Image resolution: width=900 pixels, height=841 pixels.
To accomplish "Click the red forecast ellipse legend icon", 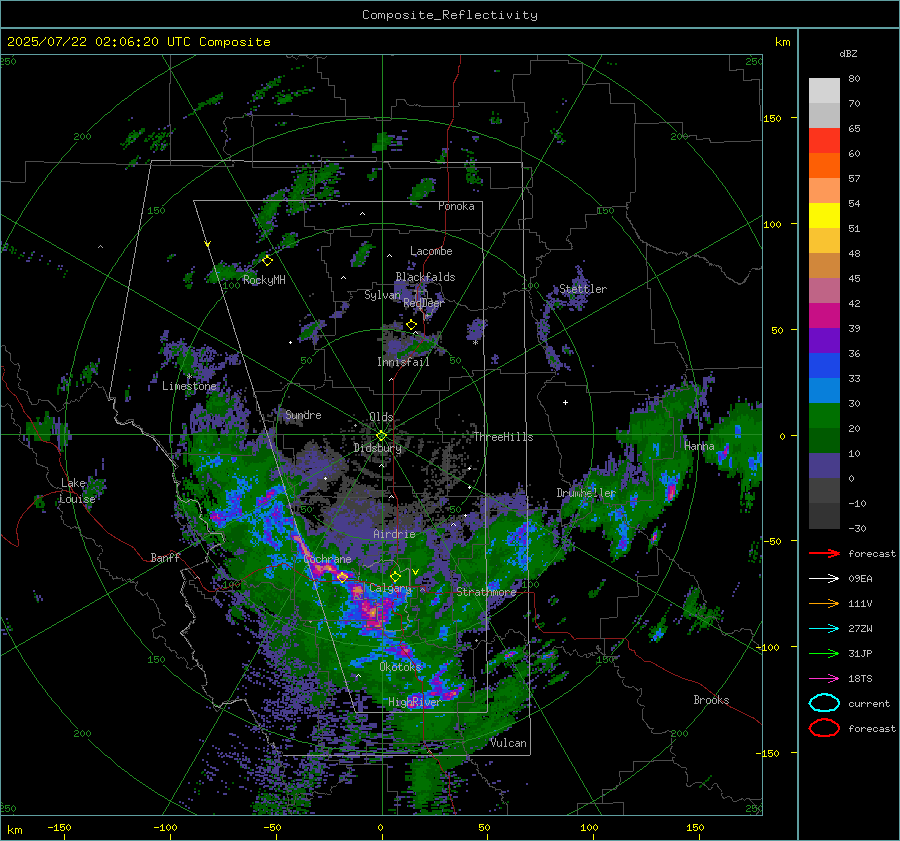I will 824,728.
